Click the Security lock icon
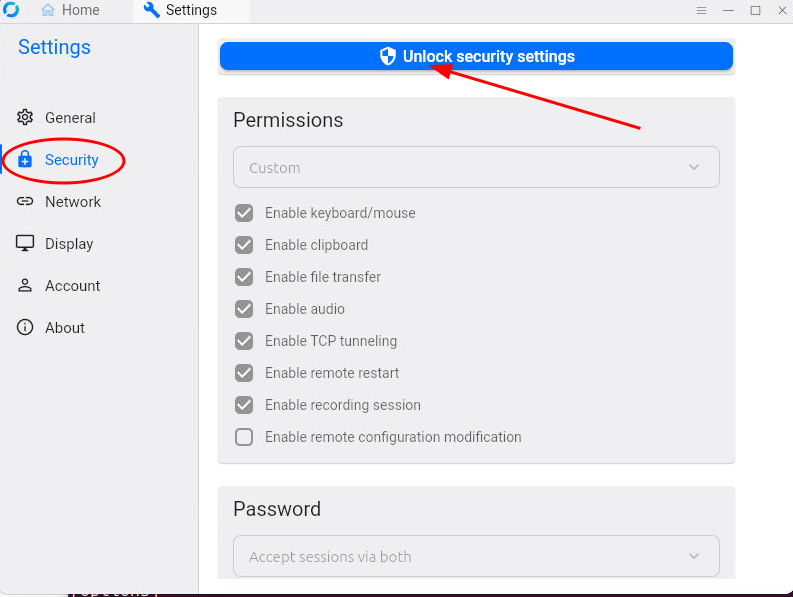The width and height of the screenshot is (793, 597). (25, 159)
